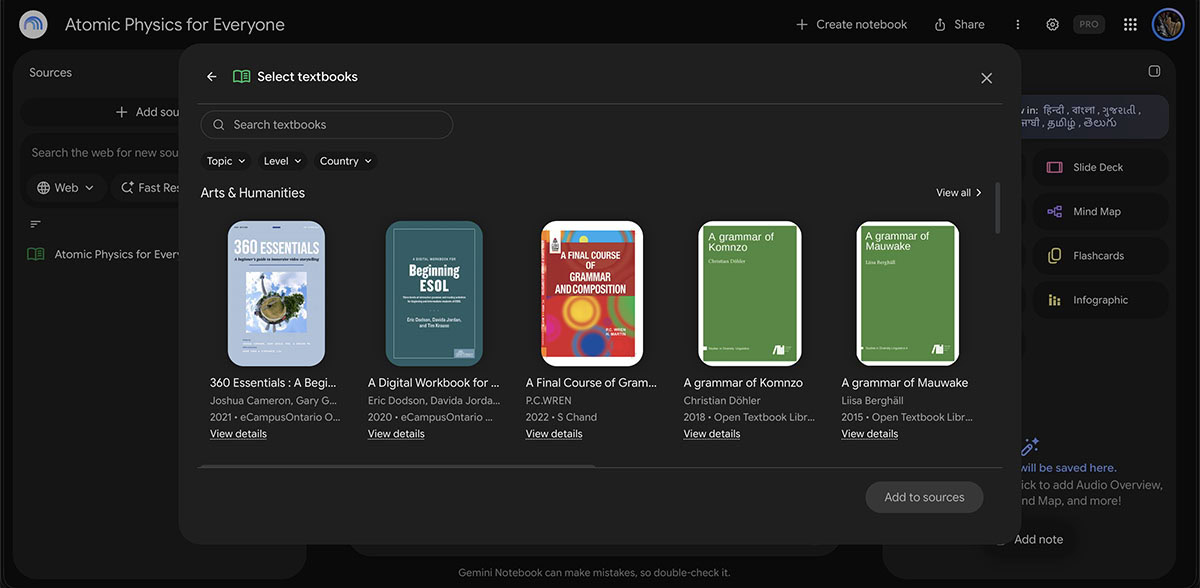Collapse the Studio panel icon

point(1154,72)
